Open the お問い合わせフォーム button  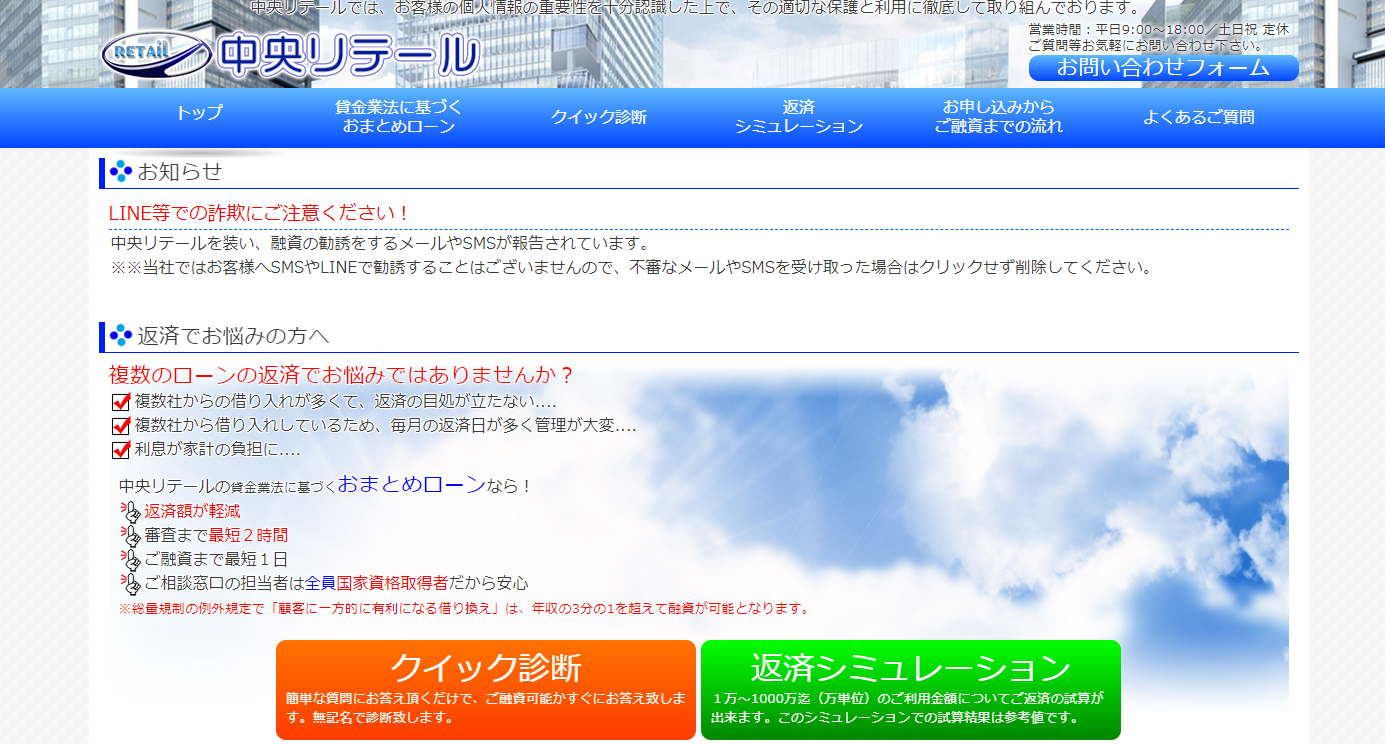(1163, 68)
